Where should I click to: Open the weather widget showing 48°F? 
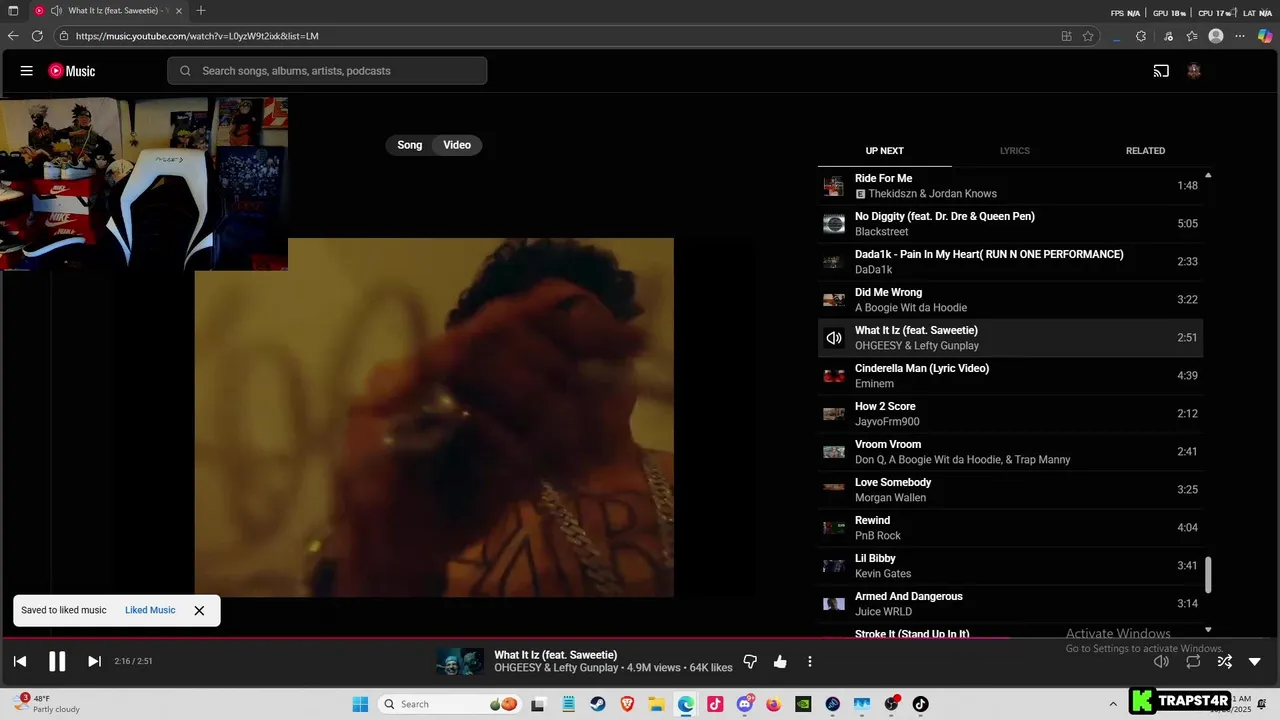pyautogui.click(x=45, y=704)
